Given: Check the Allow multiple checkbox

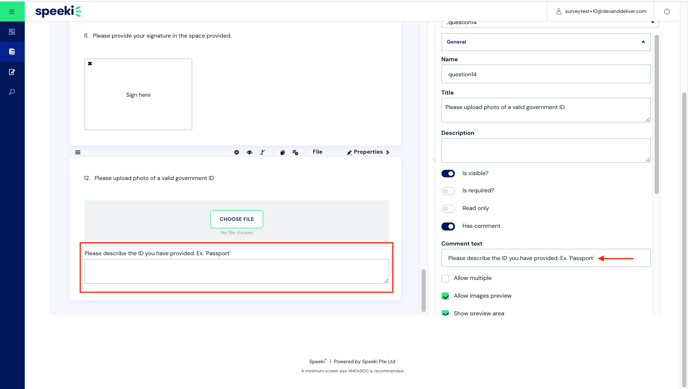Looking at the screenshot, I should pos(445,278).
